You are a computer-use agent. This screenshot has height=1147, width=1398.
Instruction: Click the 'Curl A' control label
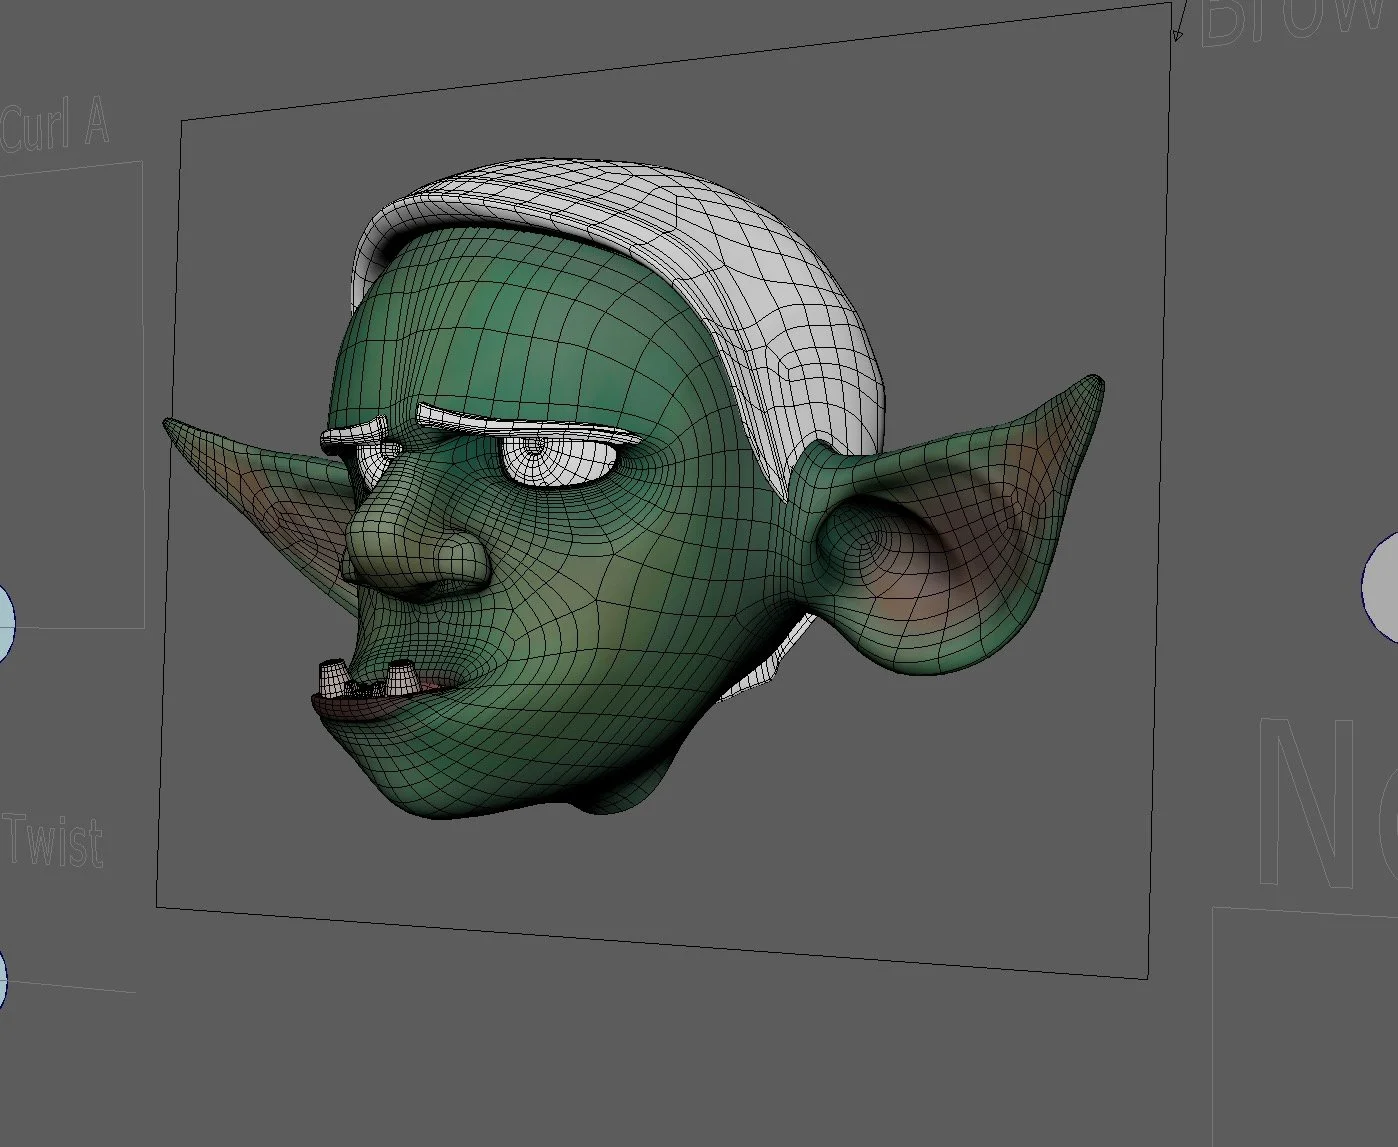[55, 127]
